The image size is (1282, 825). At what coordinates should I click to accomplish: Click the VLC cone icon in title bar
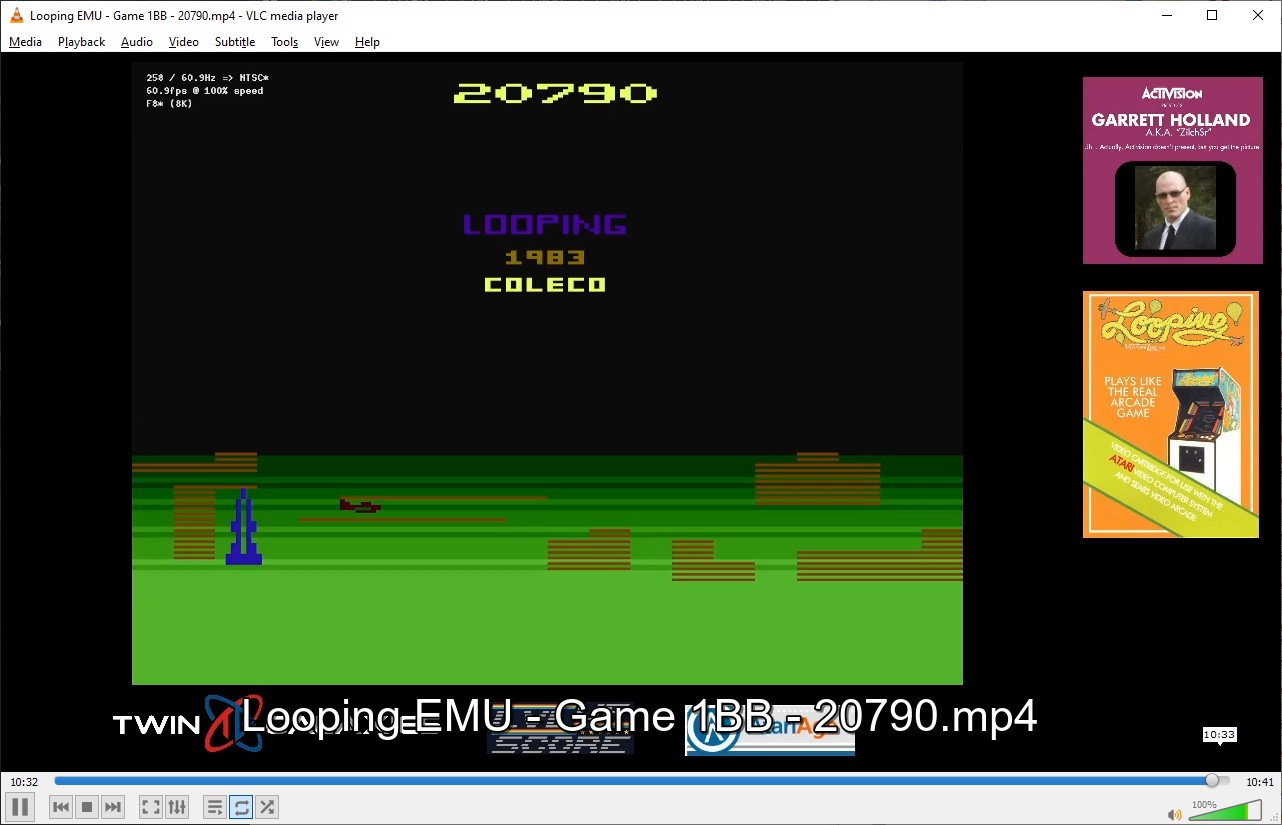coord(16,15)
